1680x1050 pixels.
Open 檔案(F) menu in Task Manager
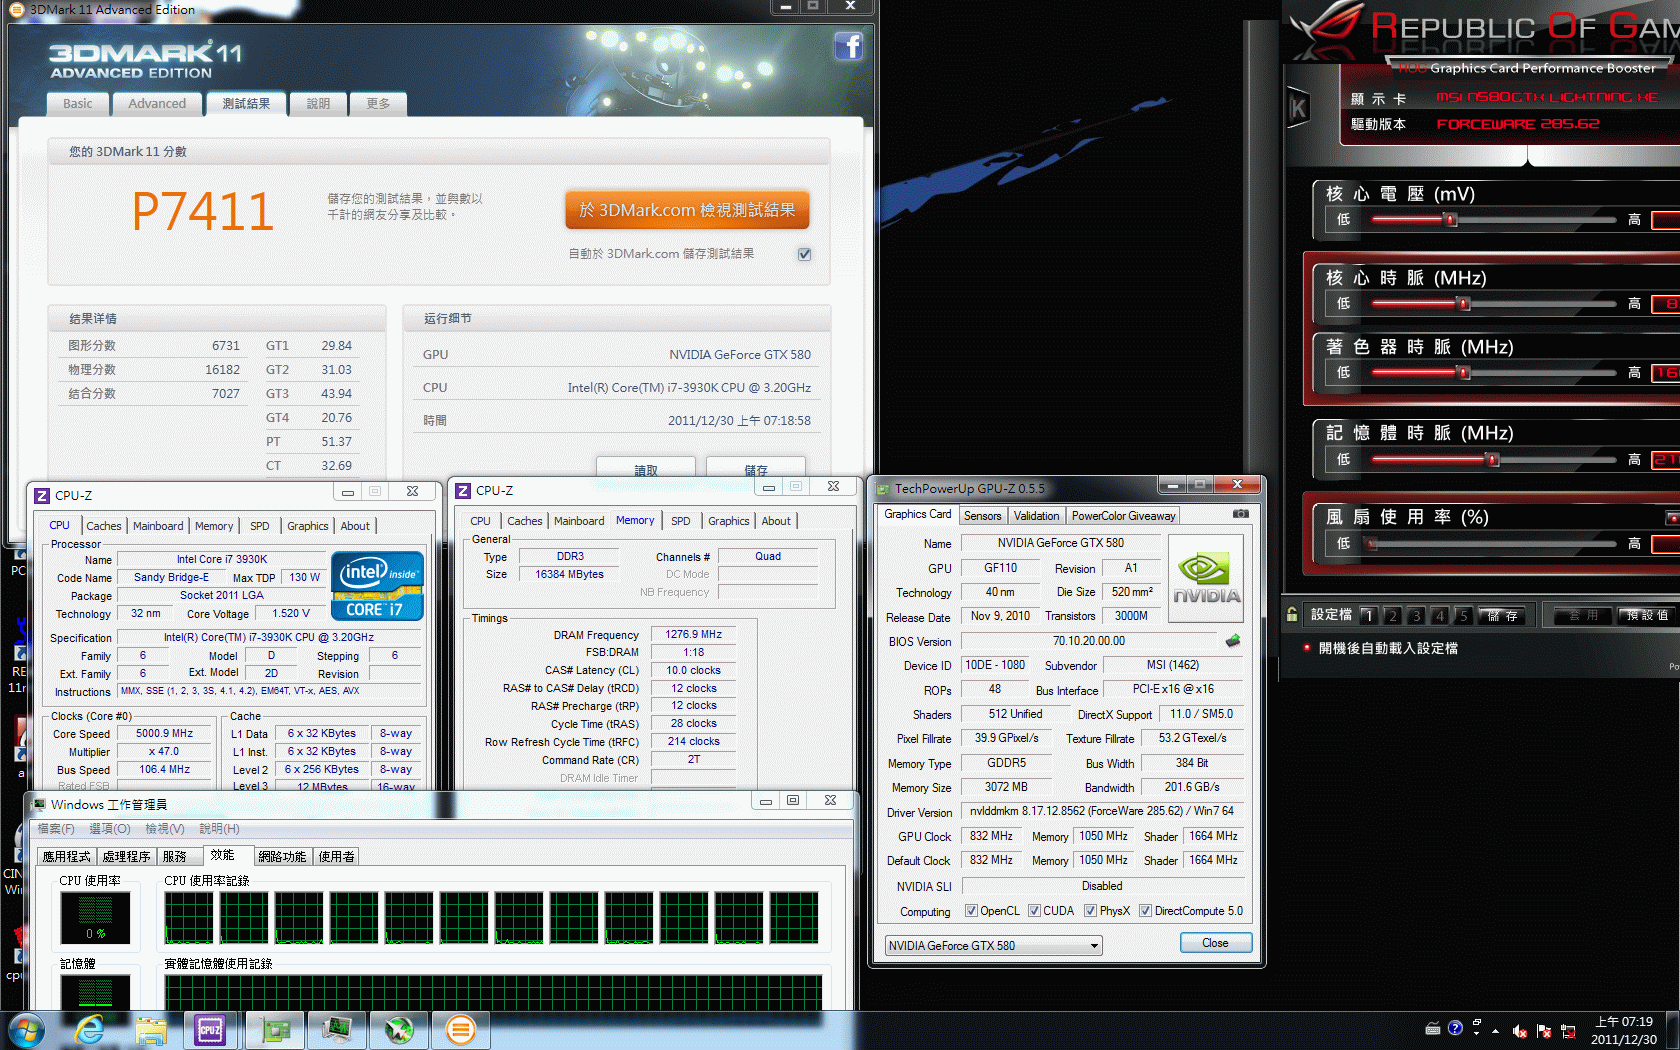pos(56,829)
